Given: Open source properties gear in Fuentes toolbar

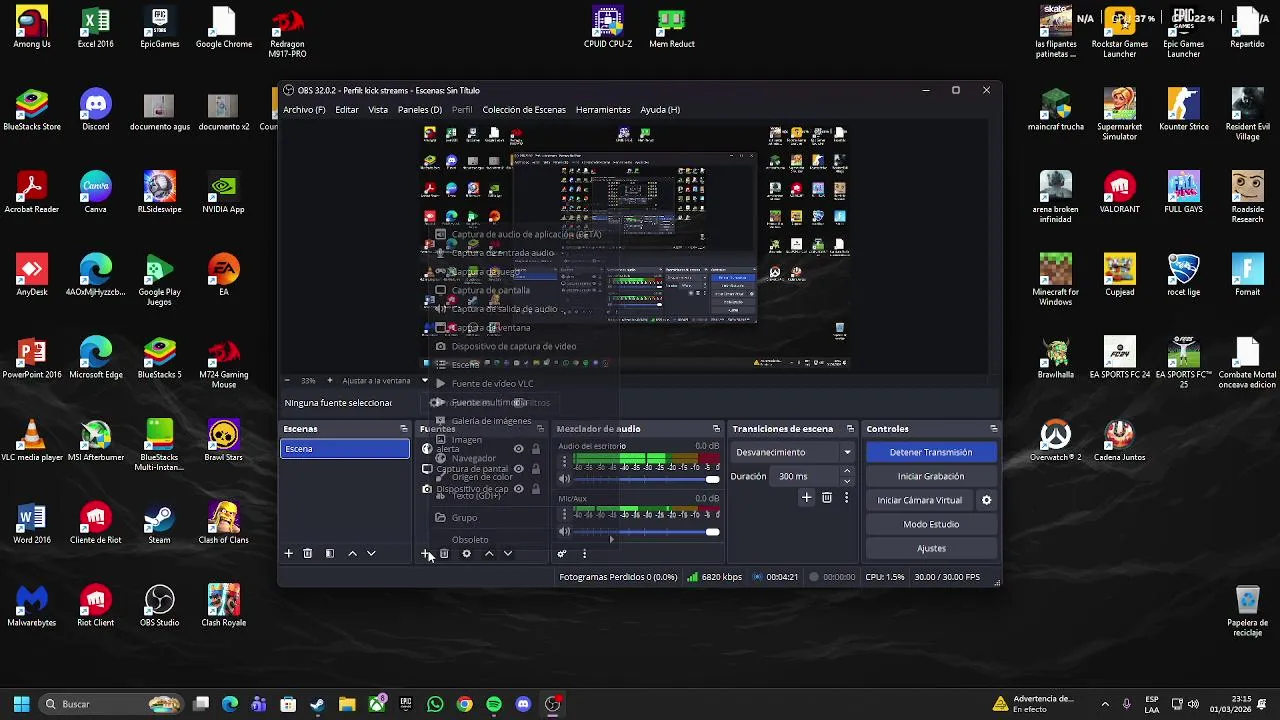Looking at the screenshot, I should [466, 553].
